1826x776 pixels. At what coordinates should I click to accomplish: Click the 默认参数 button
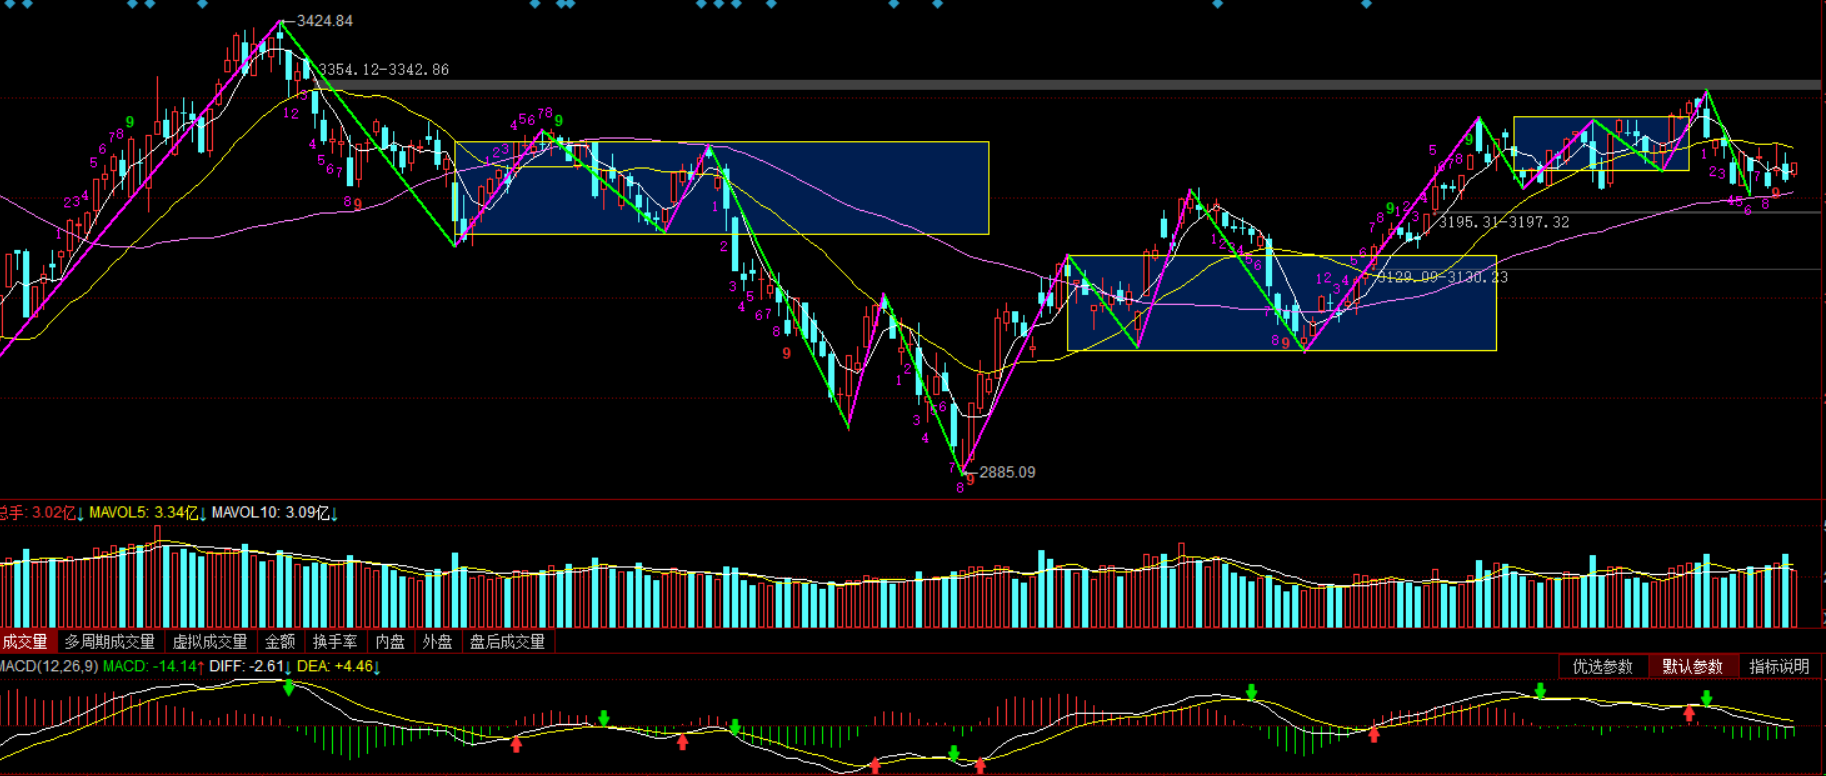click(x=1692, y=667)
